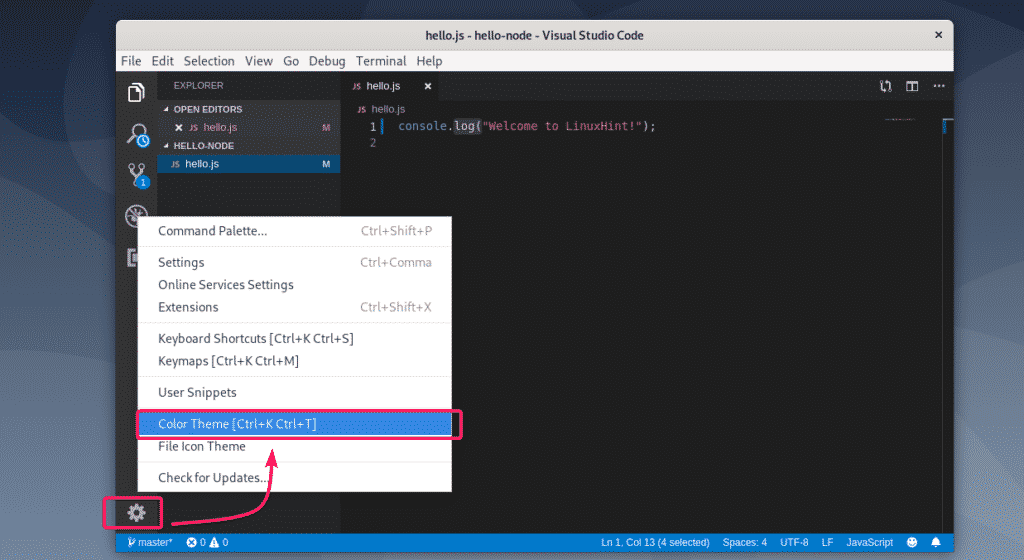1024x560 pixels.
Task: Click the errors and warnings count
Action: 206,542
